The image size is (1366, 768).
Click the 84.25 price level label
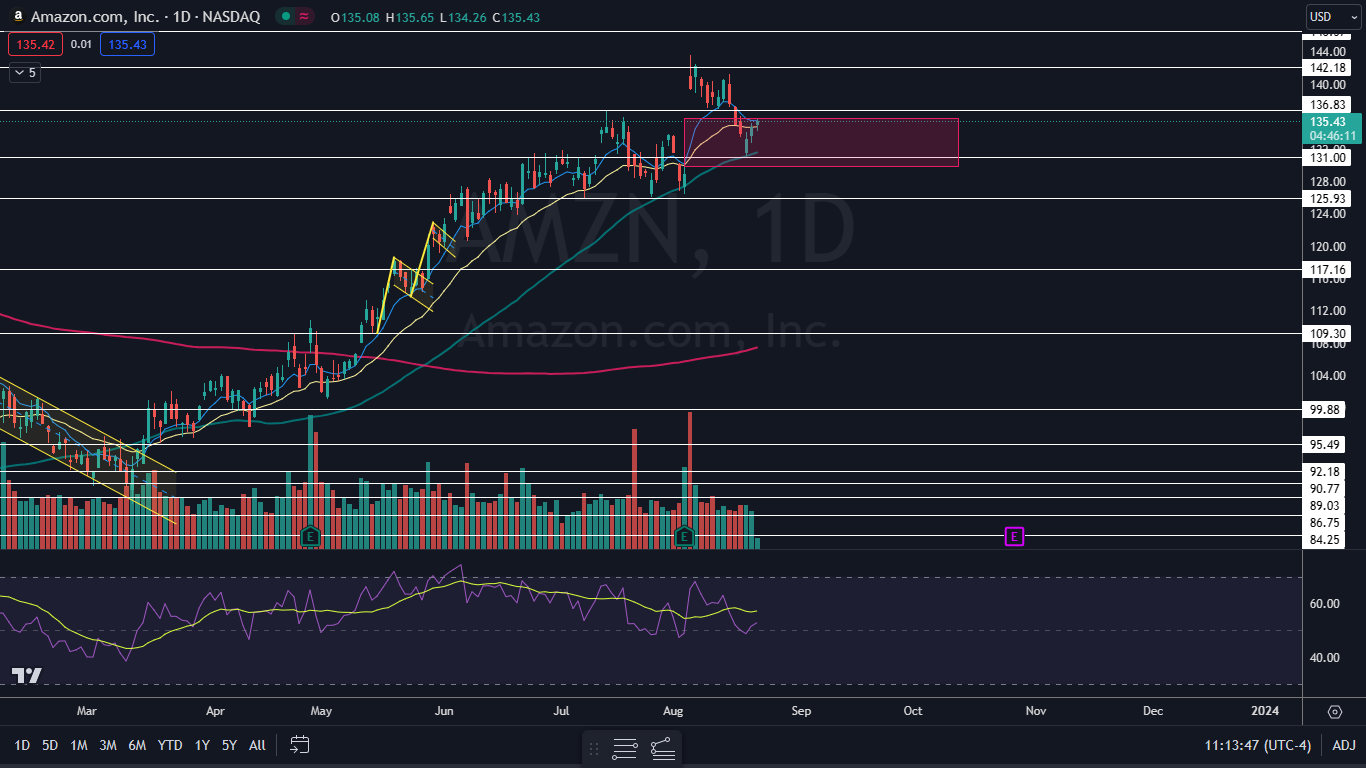click(x=1325, y=540)
